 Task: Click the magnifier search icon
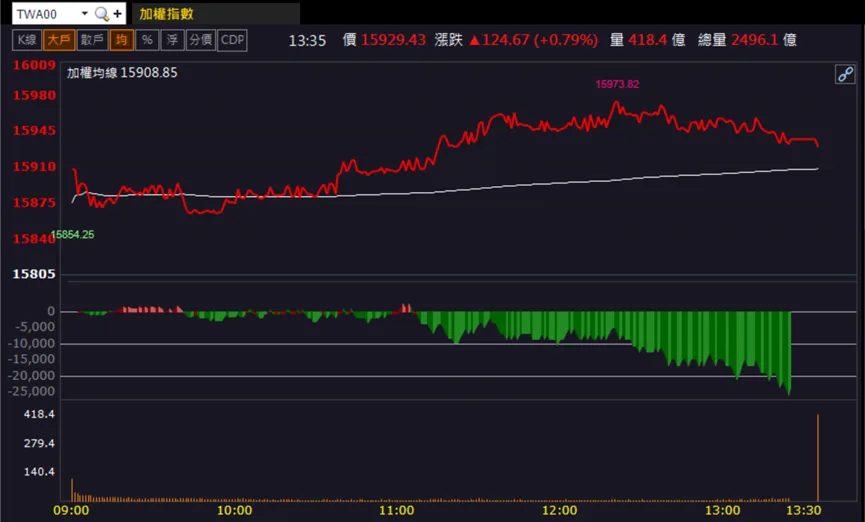coord(102,14)
